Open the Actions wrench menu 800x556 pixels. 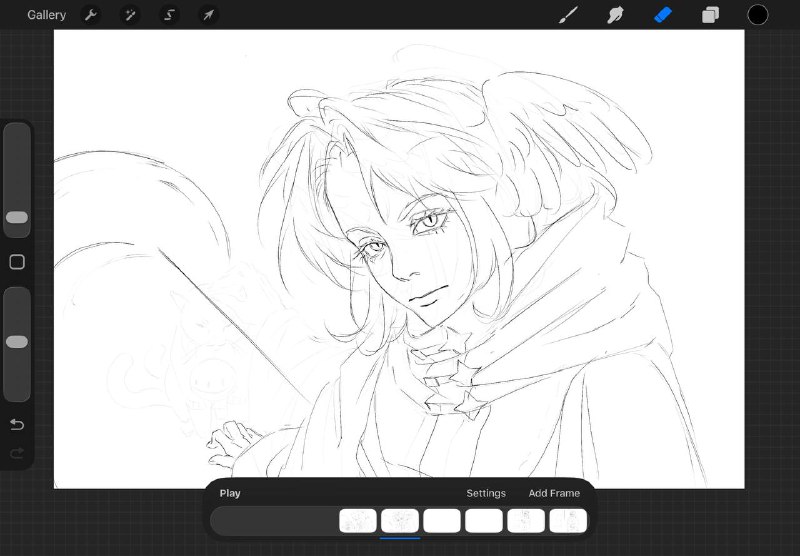(91, 15)
